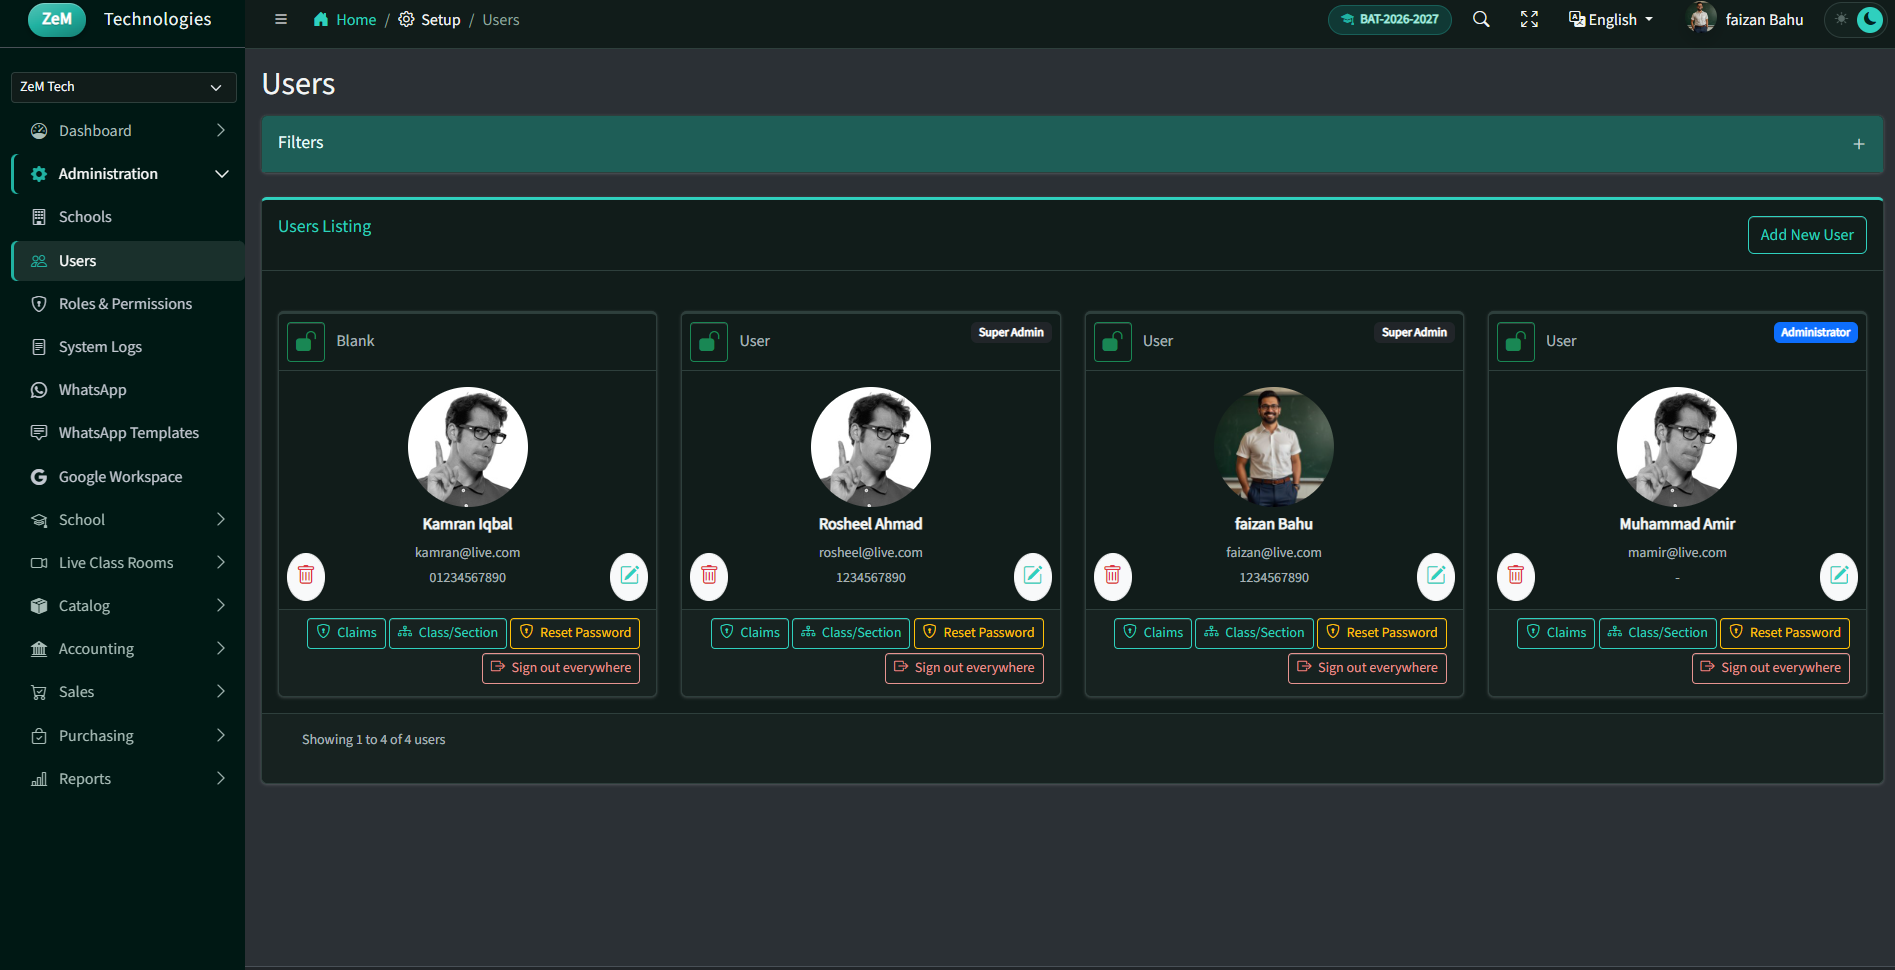Viewport: 1895px width, 970px height.
Task: Toggle the sidebar hamburger menu
Action: [x=281, y=19]
